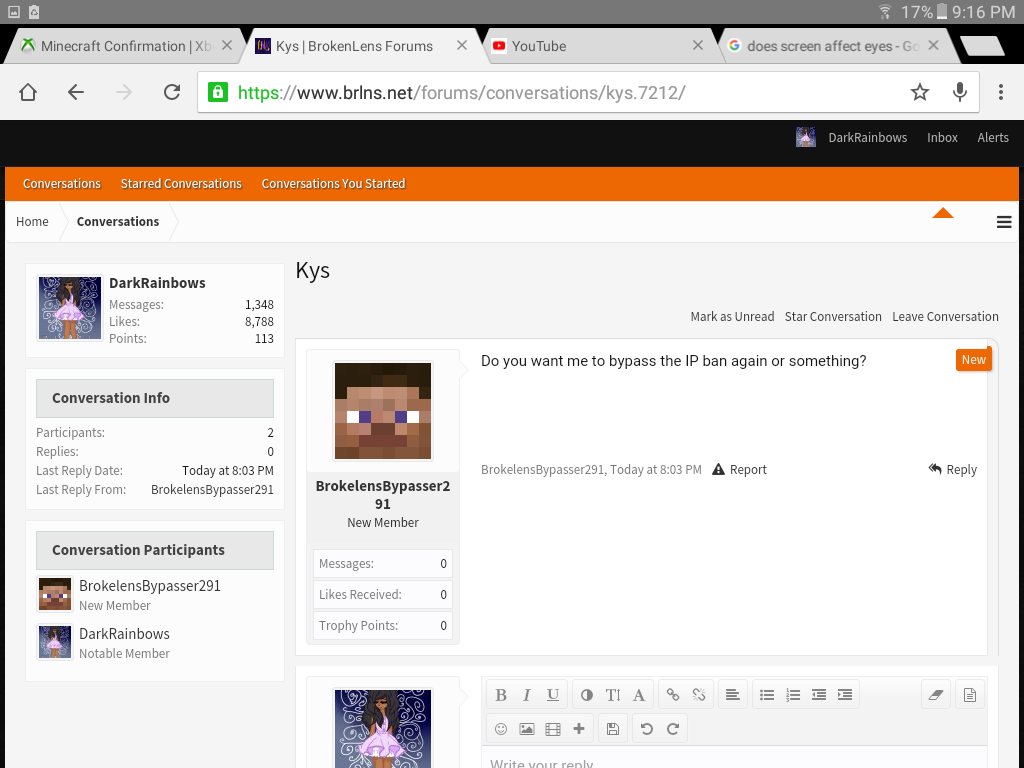
Task: Bookmark this page with the star
Action: tap(920, 92)
